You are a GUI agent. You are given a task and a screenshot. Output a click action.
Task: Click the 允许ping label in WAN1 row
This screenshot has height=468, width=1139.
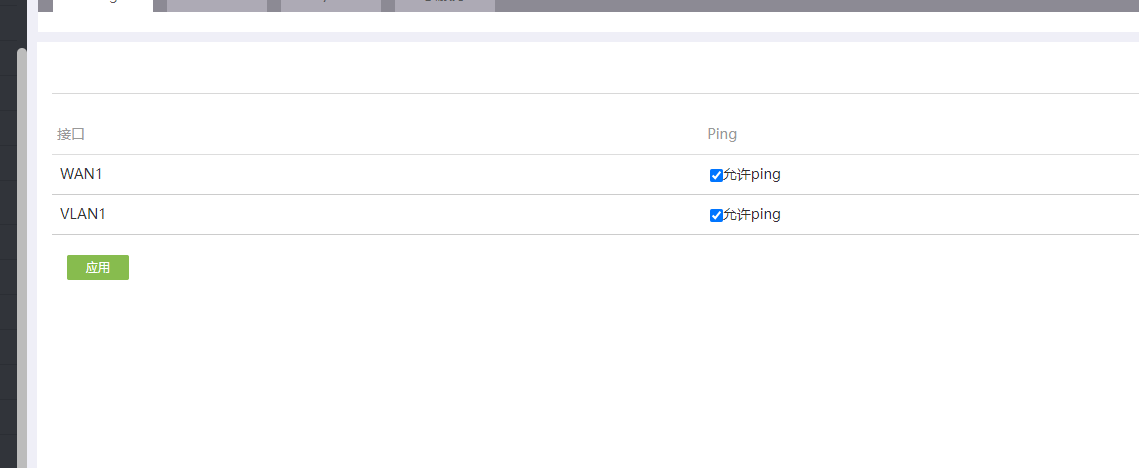(752, 175)
